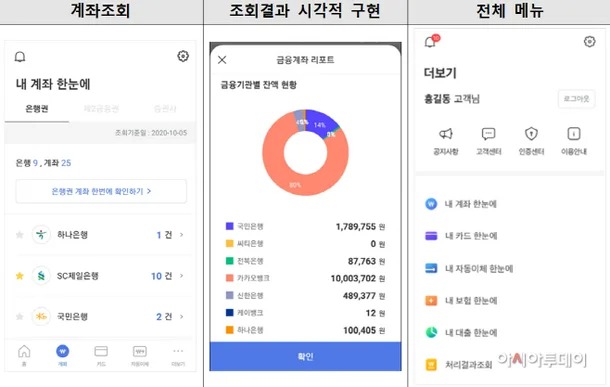Close the 금융계좌 리포트 dialog
Screen dimensions: 610x387
click(222, 60)
